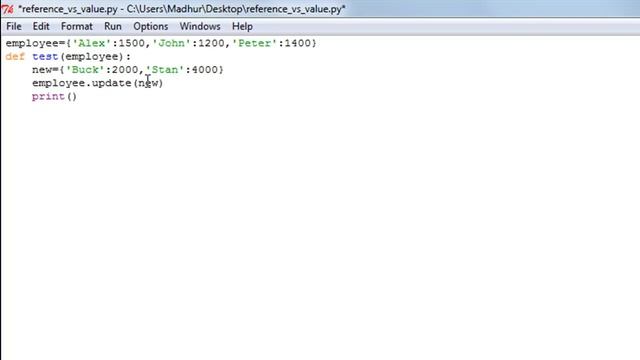Viewport: 640px width, 360px height.
Task: Click the value 1500 in first line
Action: click(x=131, y=43)
